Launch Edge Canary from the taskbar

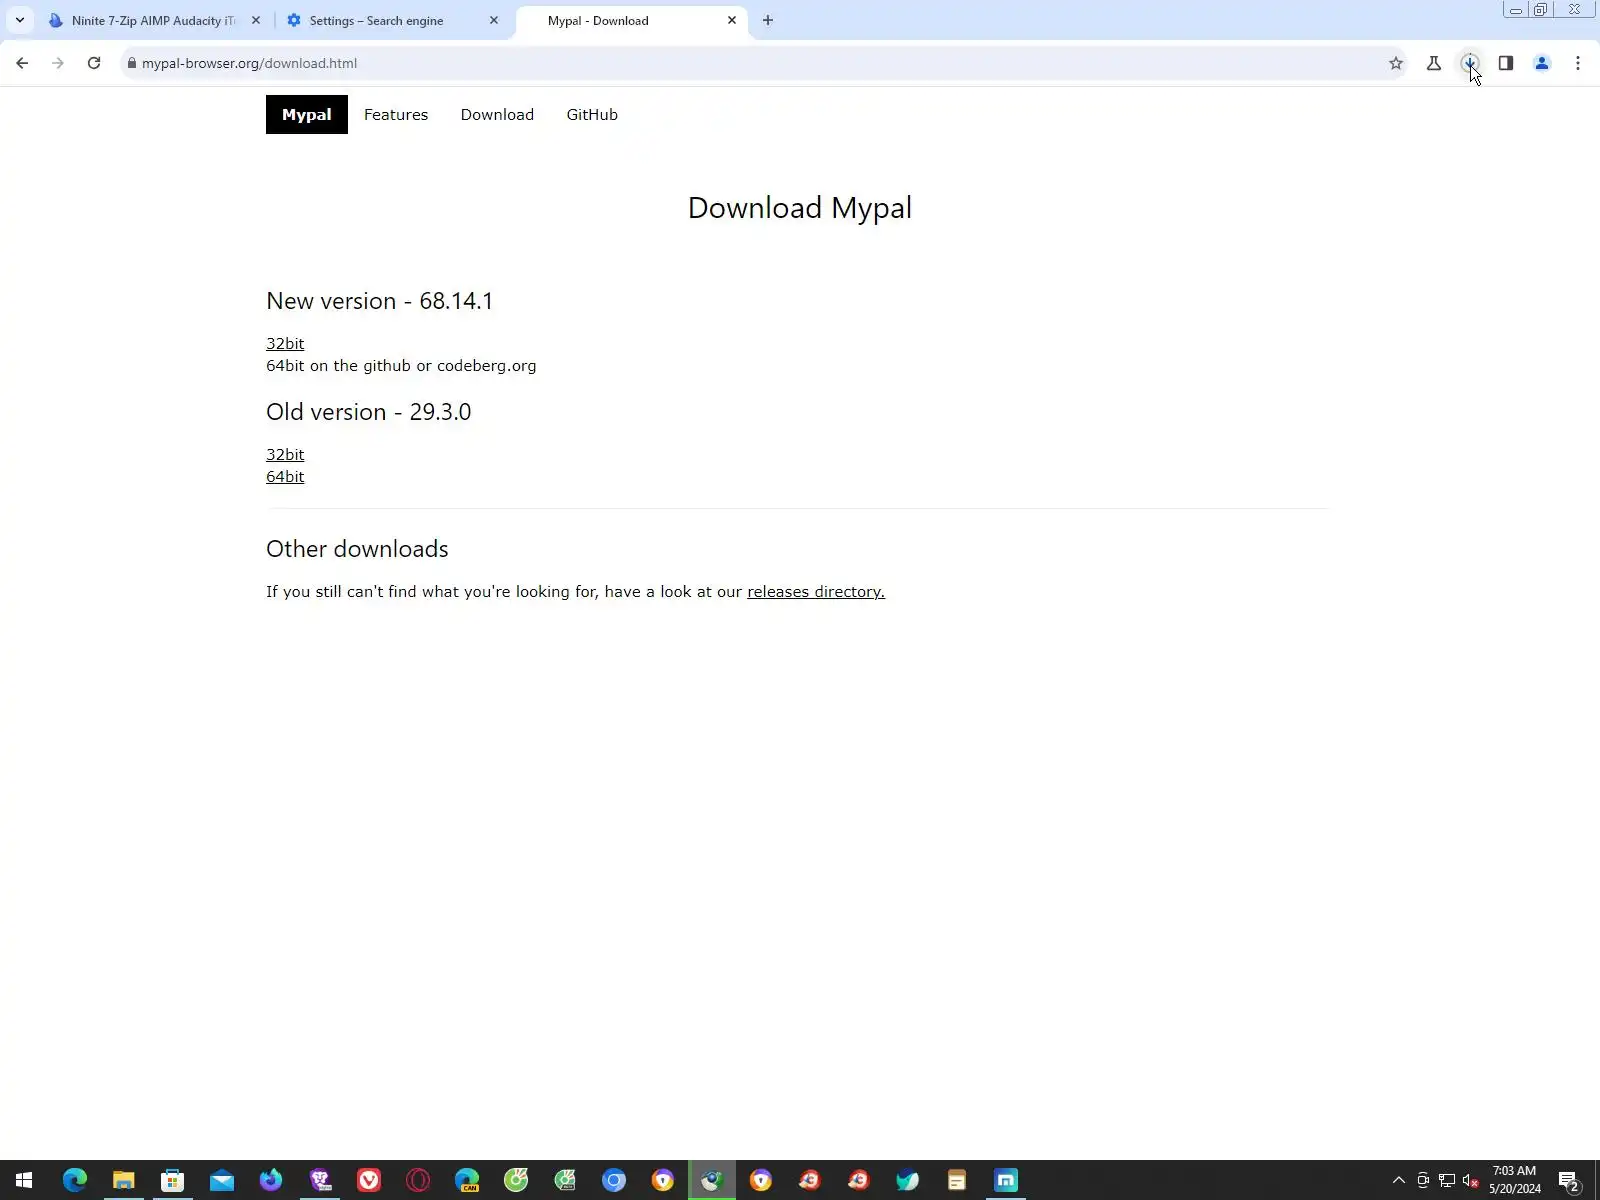point(467,1180)
